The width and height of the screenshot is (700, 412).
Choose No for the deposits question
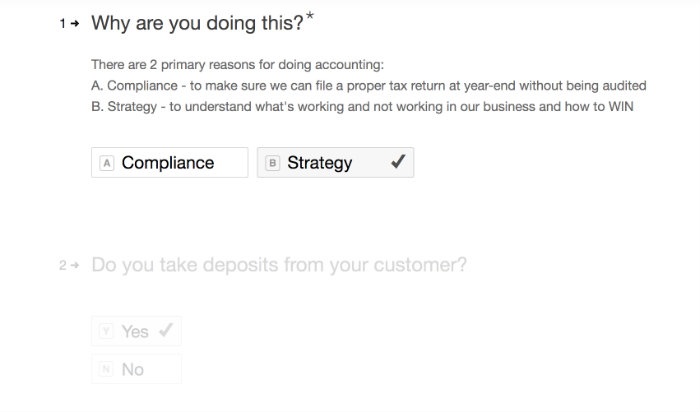136,369
